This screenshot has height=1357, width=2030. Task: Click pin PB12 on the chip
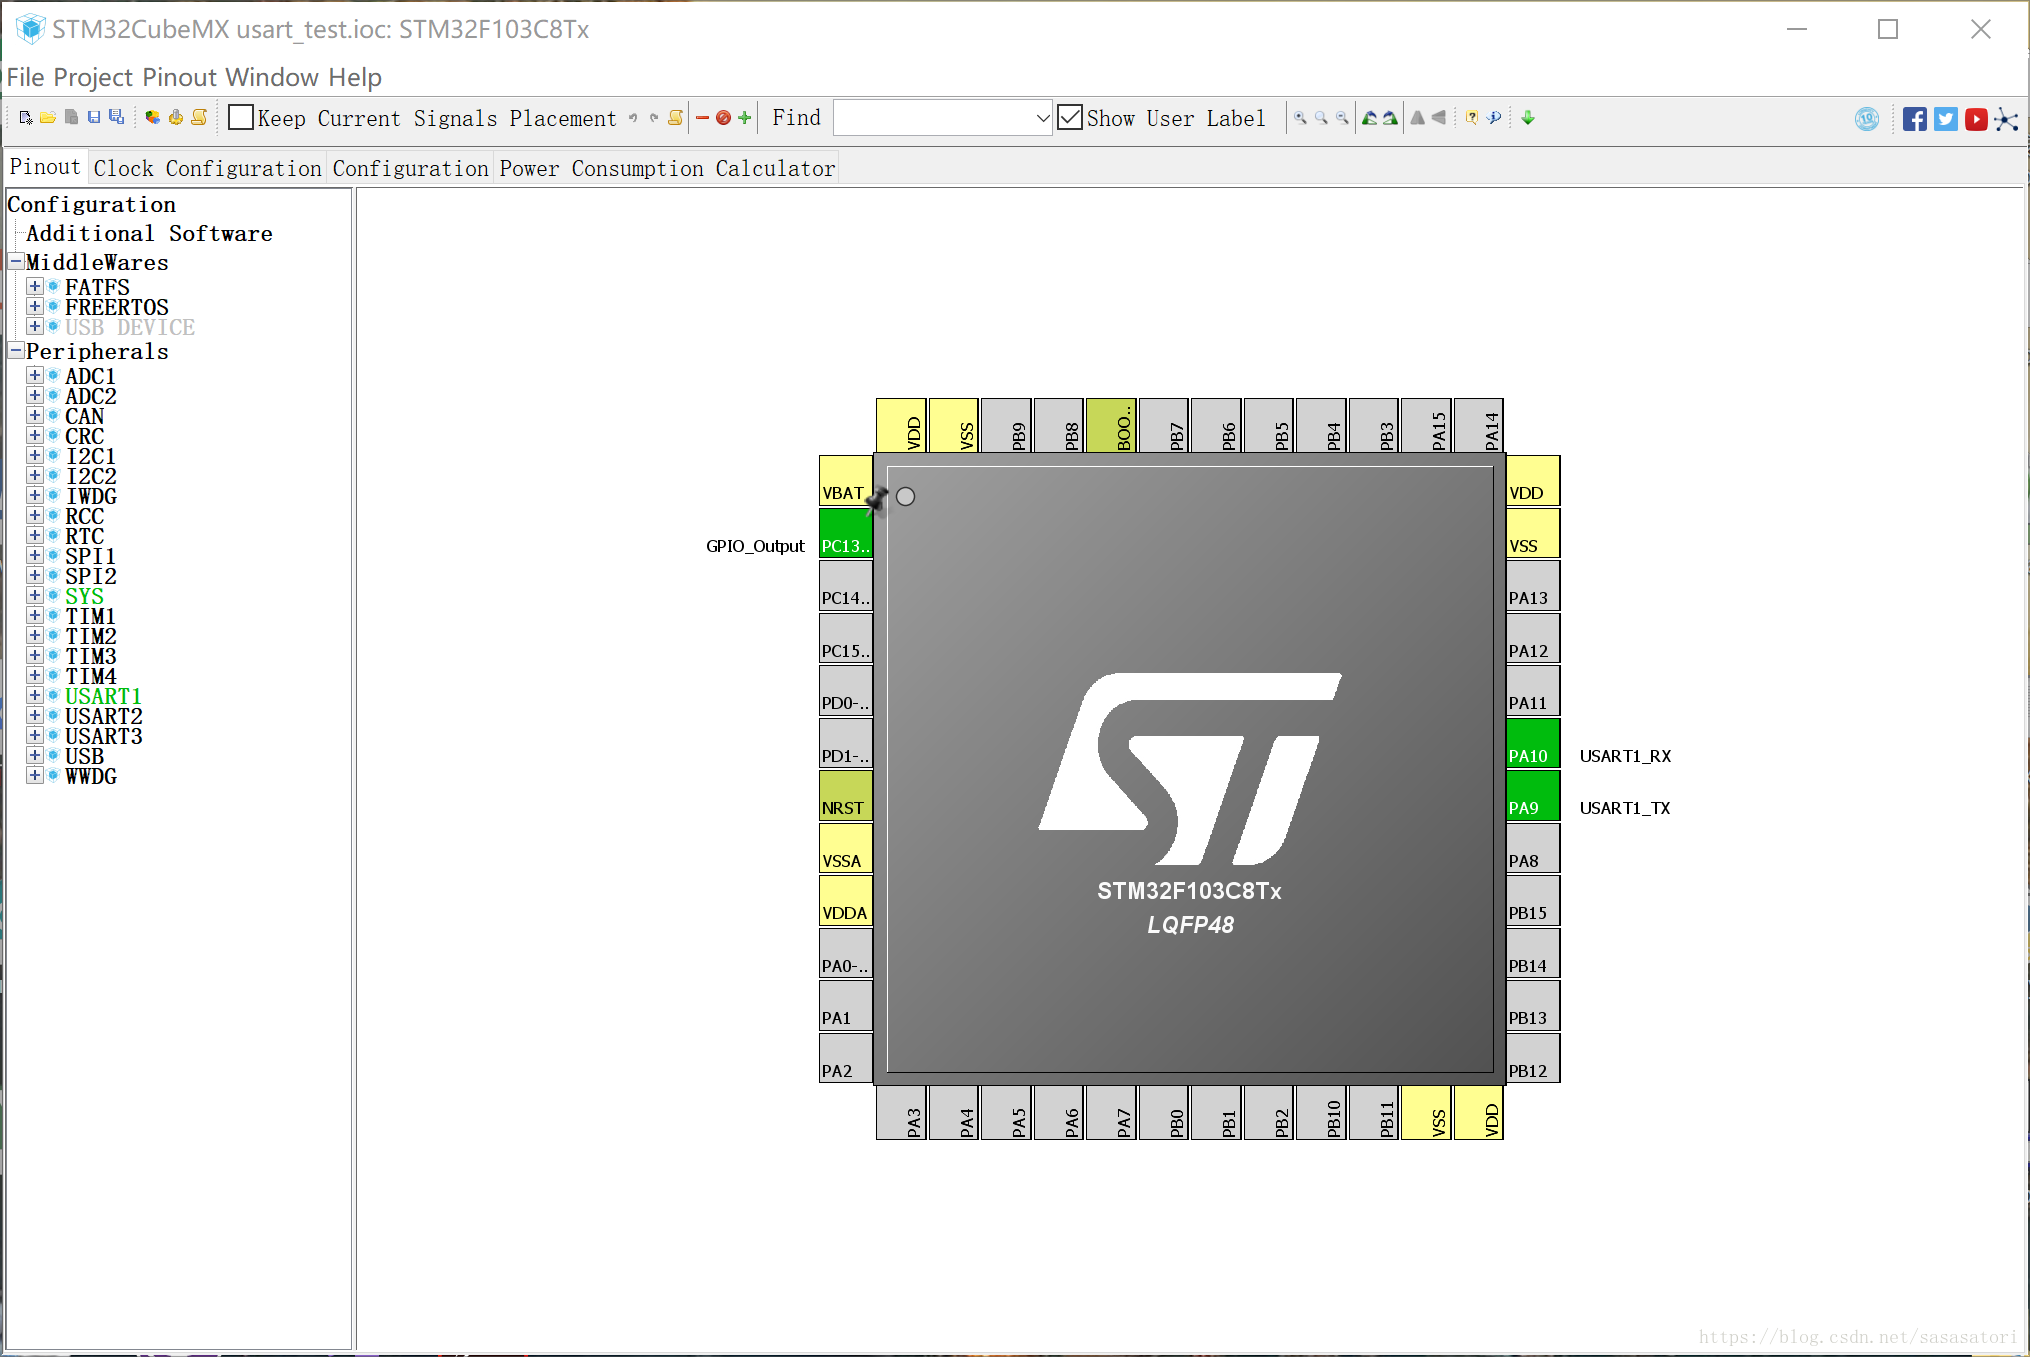pyautogui.click(x=1533, y=1058)
